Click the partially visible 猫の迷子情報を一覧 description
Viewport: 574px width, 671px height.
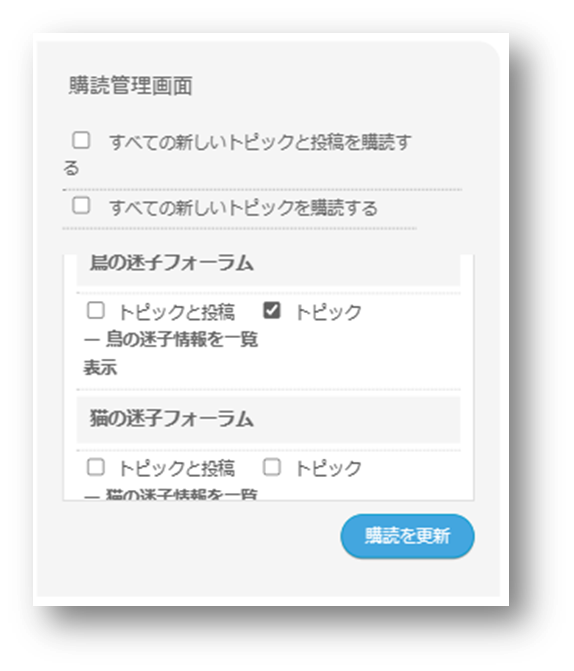(171, 493)
